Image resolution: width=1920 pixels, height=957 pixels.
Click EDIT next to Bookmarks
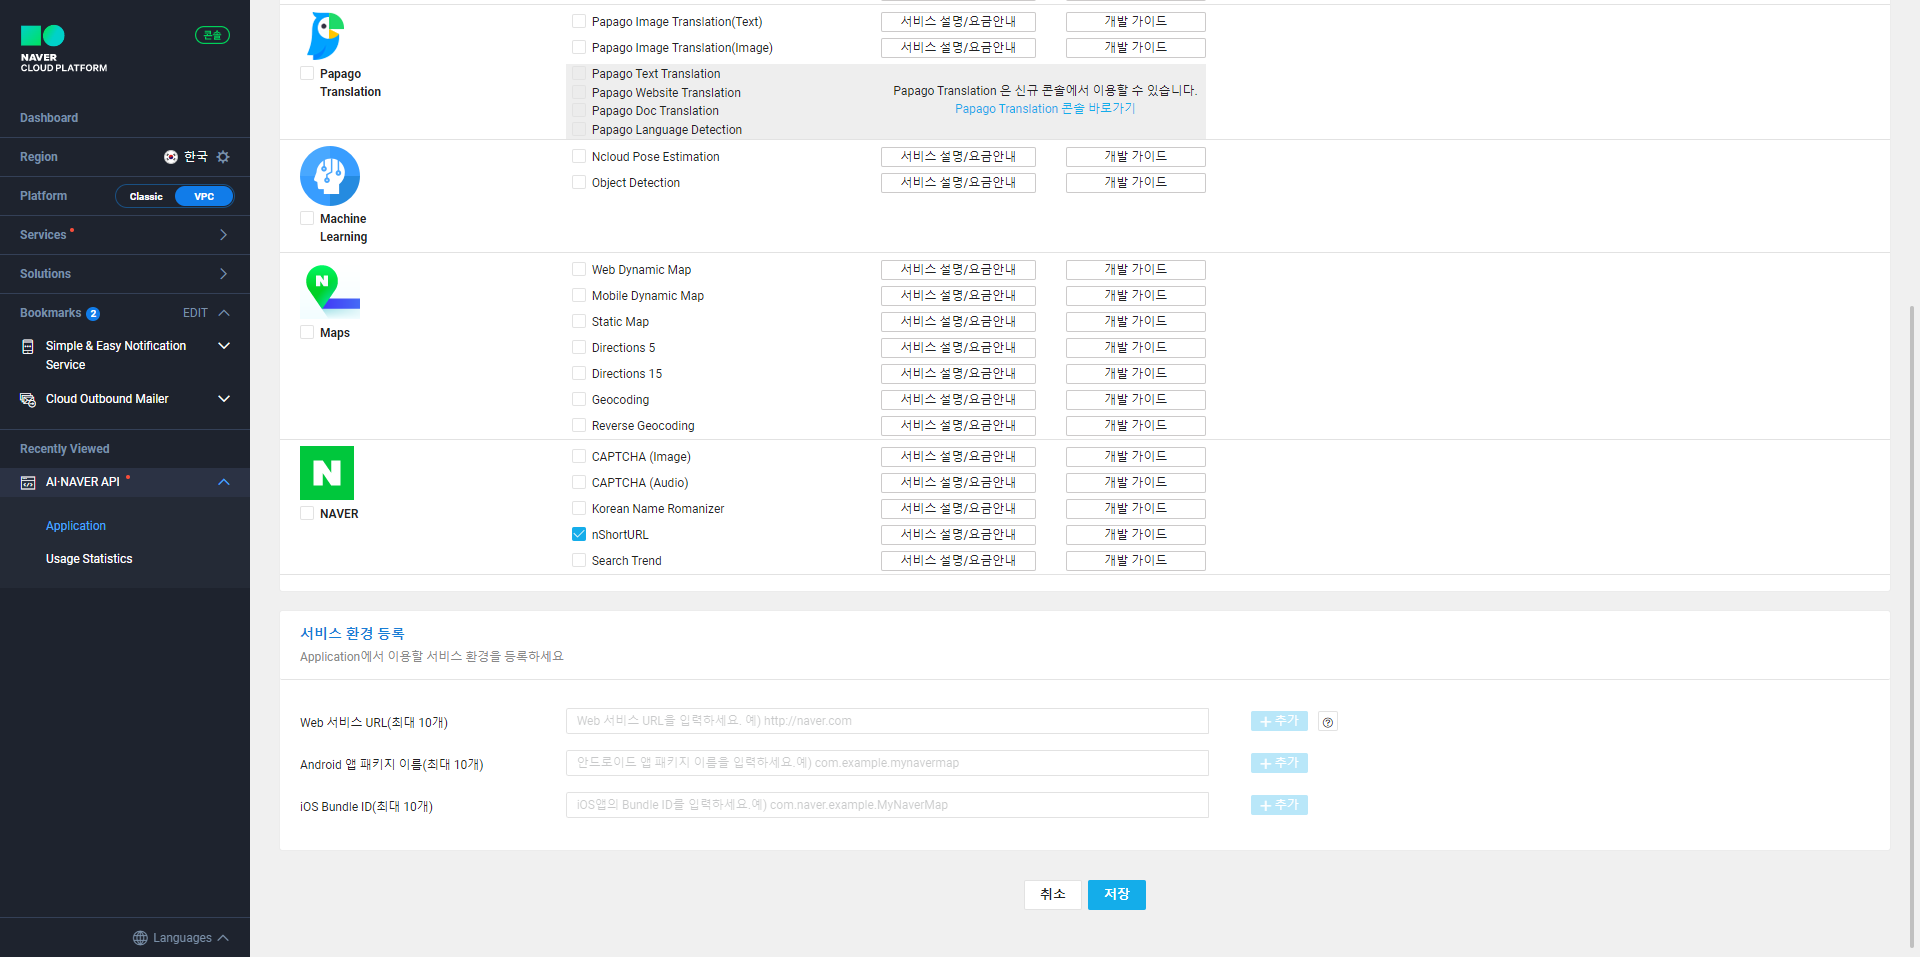(195, 313)
